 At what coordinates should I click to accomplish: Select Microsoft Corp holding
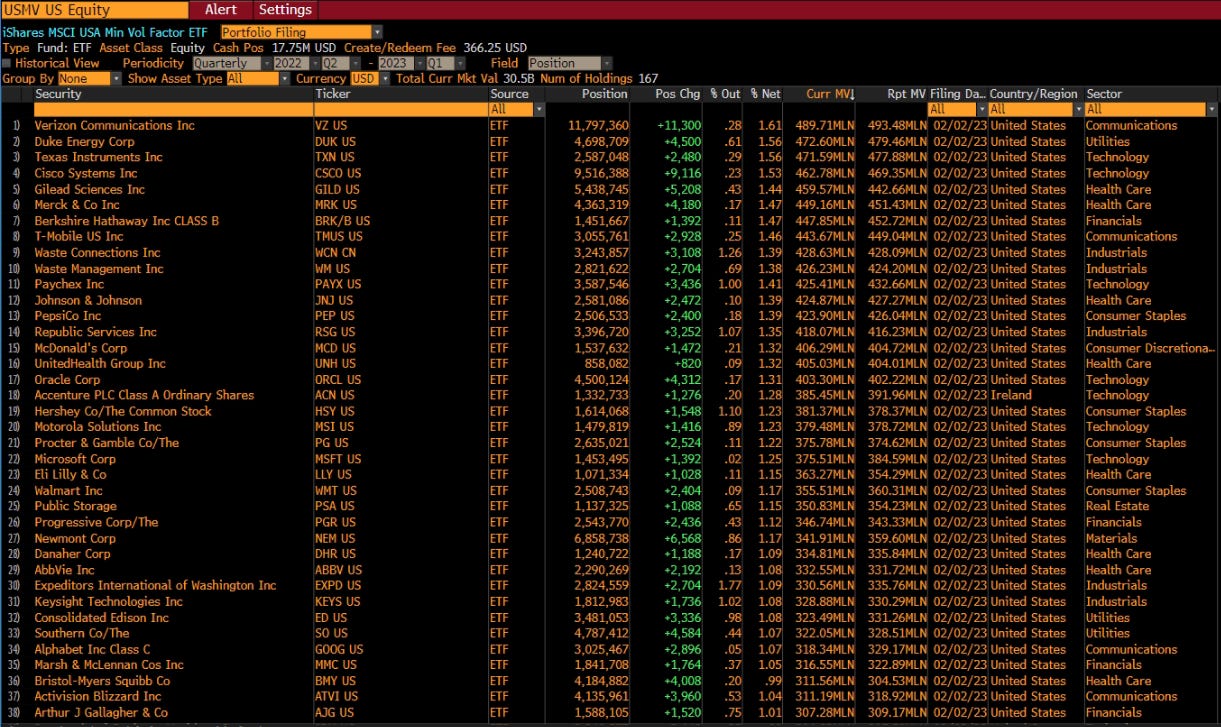click(x=75, y=459)
